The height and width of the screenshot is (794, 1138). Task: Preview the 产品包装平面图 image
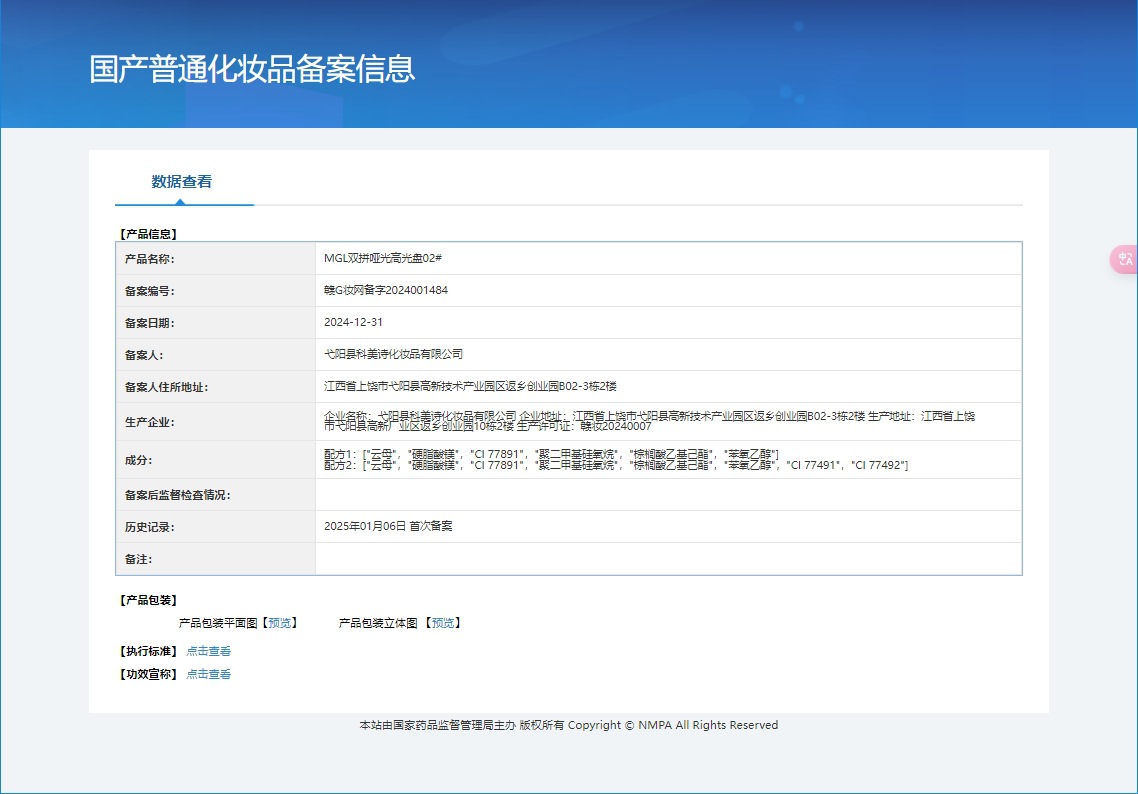[279, 623]
